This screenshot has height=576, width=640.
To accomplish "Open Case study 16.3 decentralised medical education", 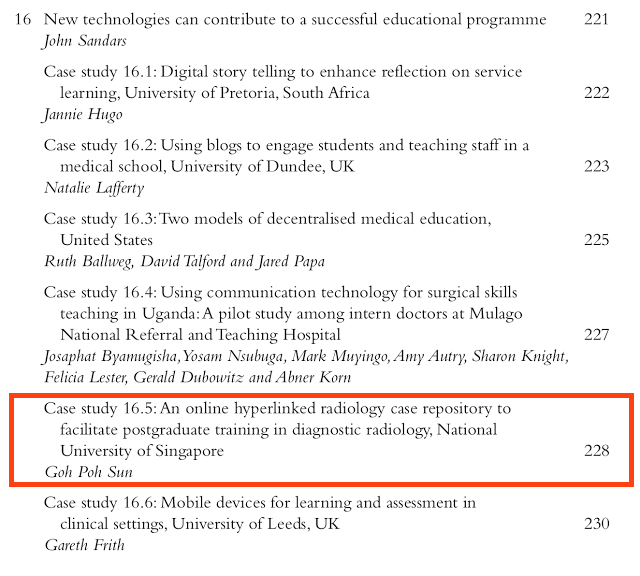I will tap(268, 229).
